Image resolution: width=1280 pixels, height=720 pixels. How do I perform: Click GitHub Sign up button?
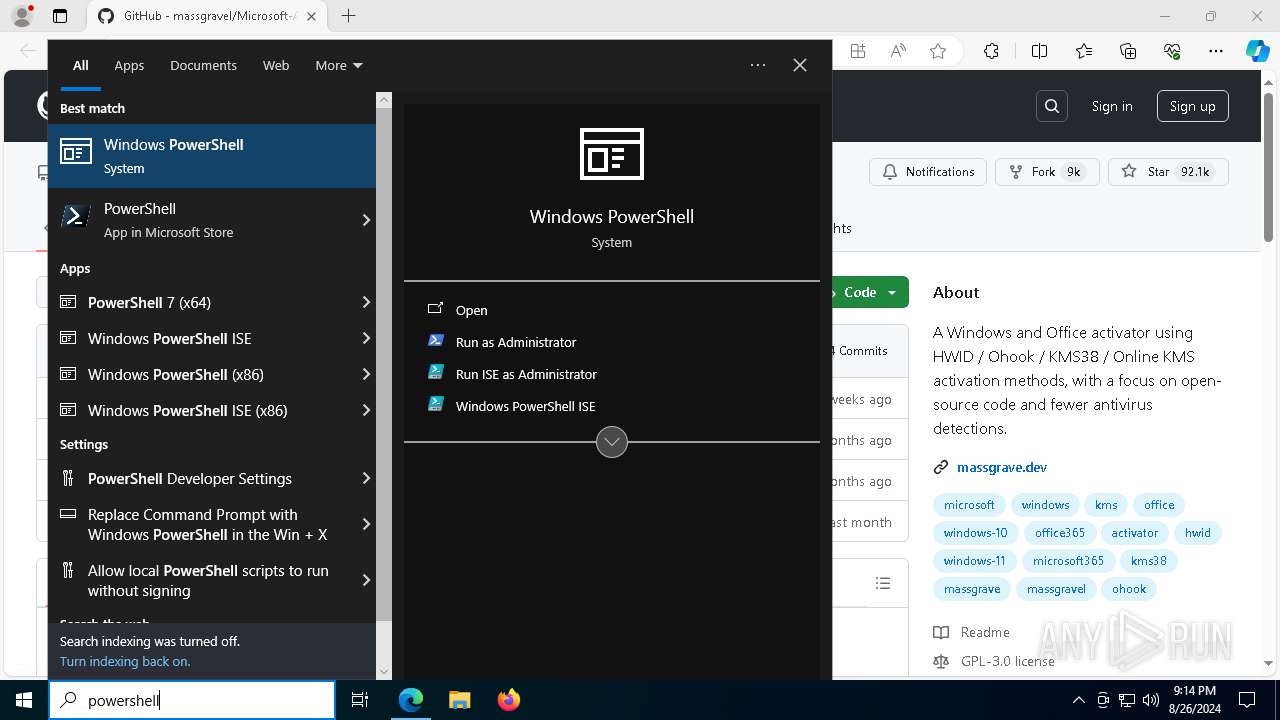tap(1193, 106)
